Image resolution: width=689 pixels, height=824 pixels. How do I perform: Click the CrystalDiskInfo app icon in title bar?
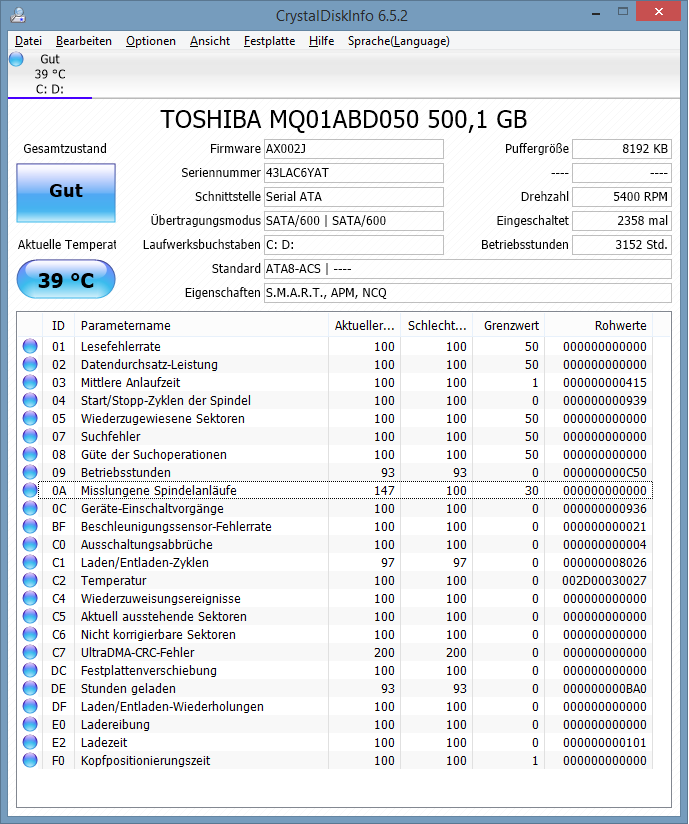18,15
